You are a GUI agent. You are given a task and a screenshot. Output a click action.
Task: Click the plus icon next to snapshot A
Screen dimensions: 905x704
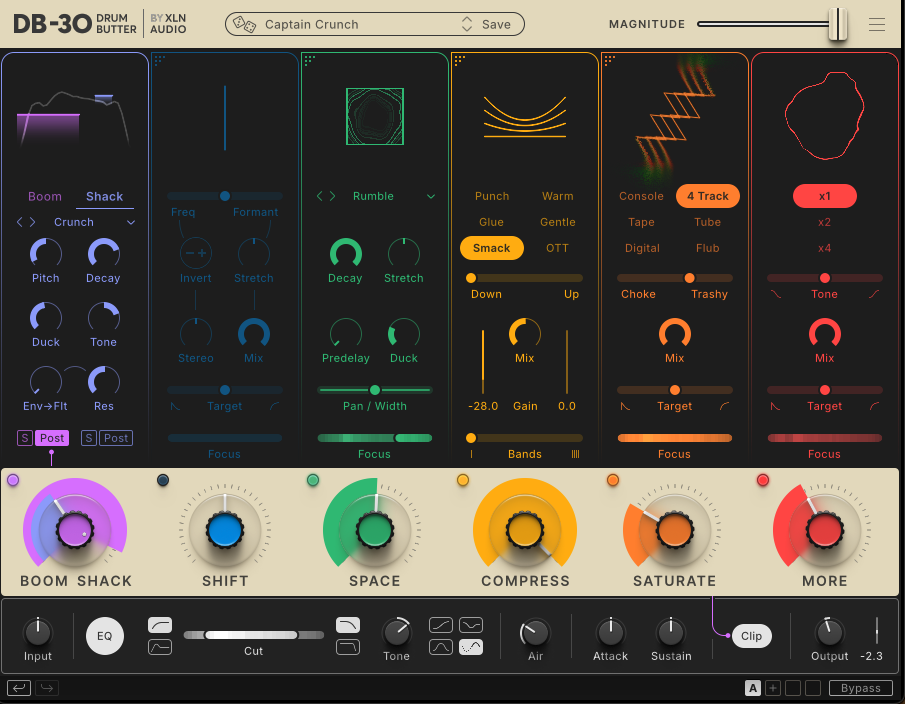pos(773,688)
